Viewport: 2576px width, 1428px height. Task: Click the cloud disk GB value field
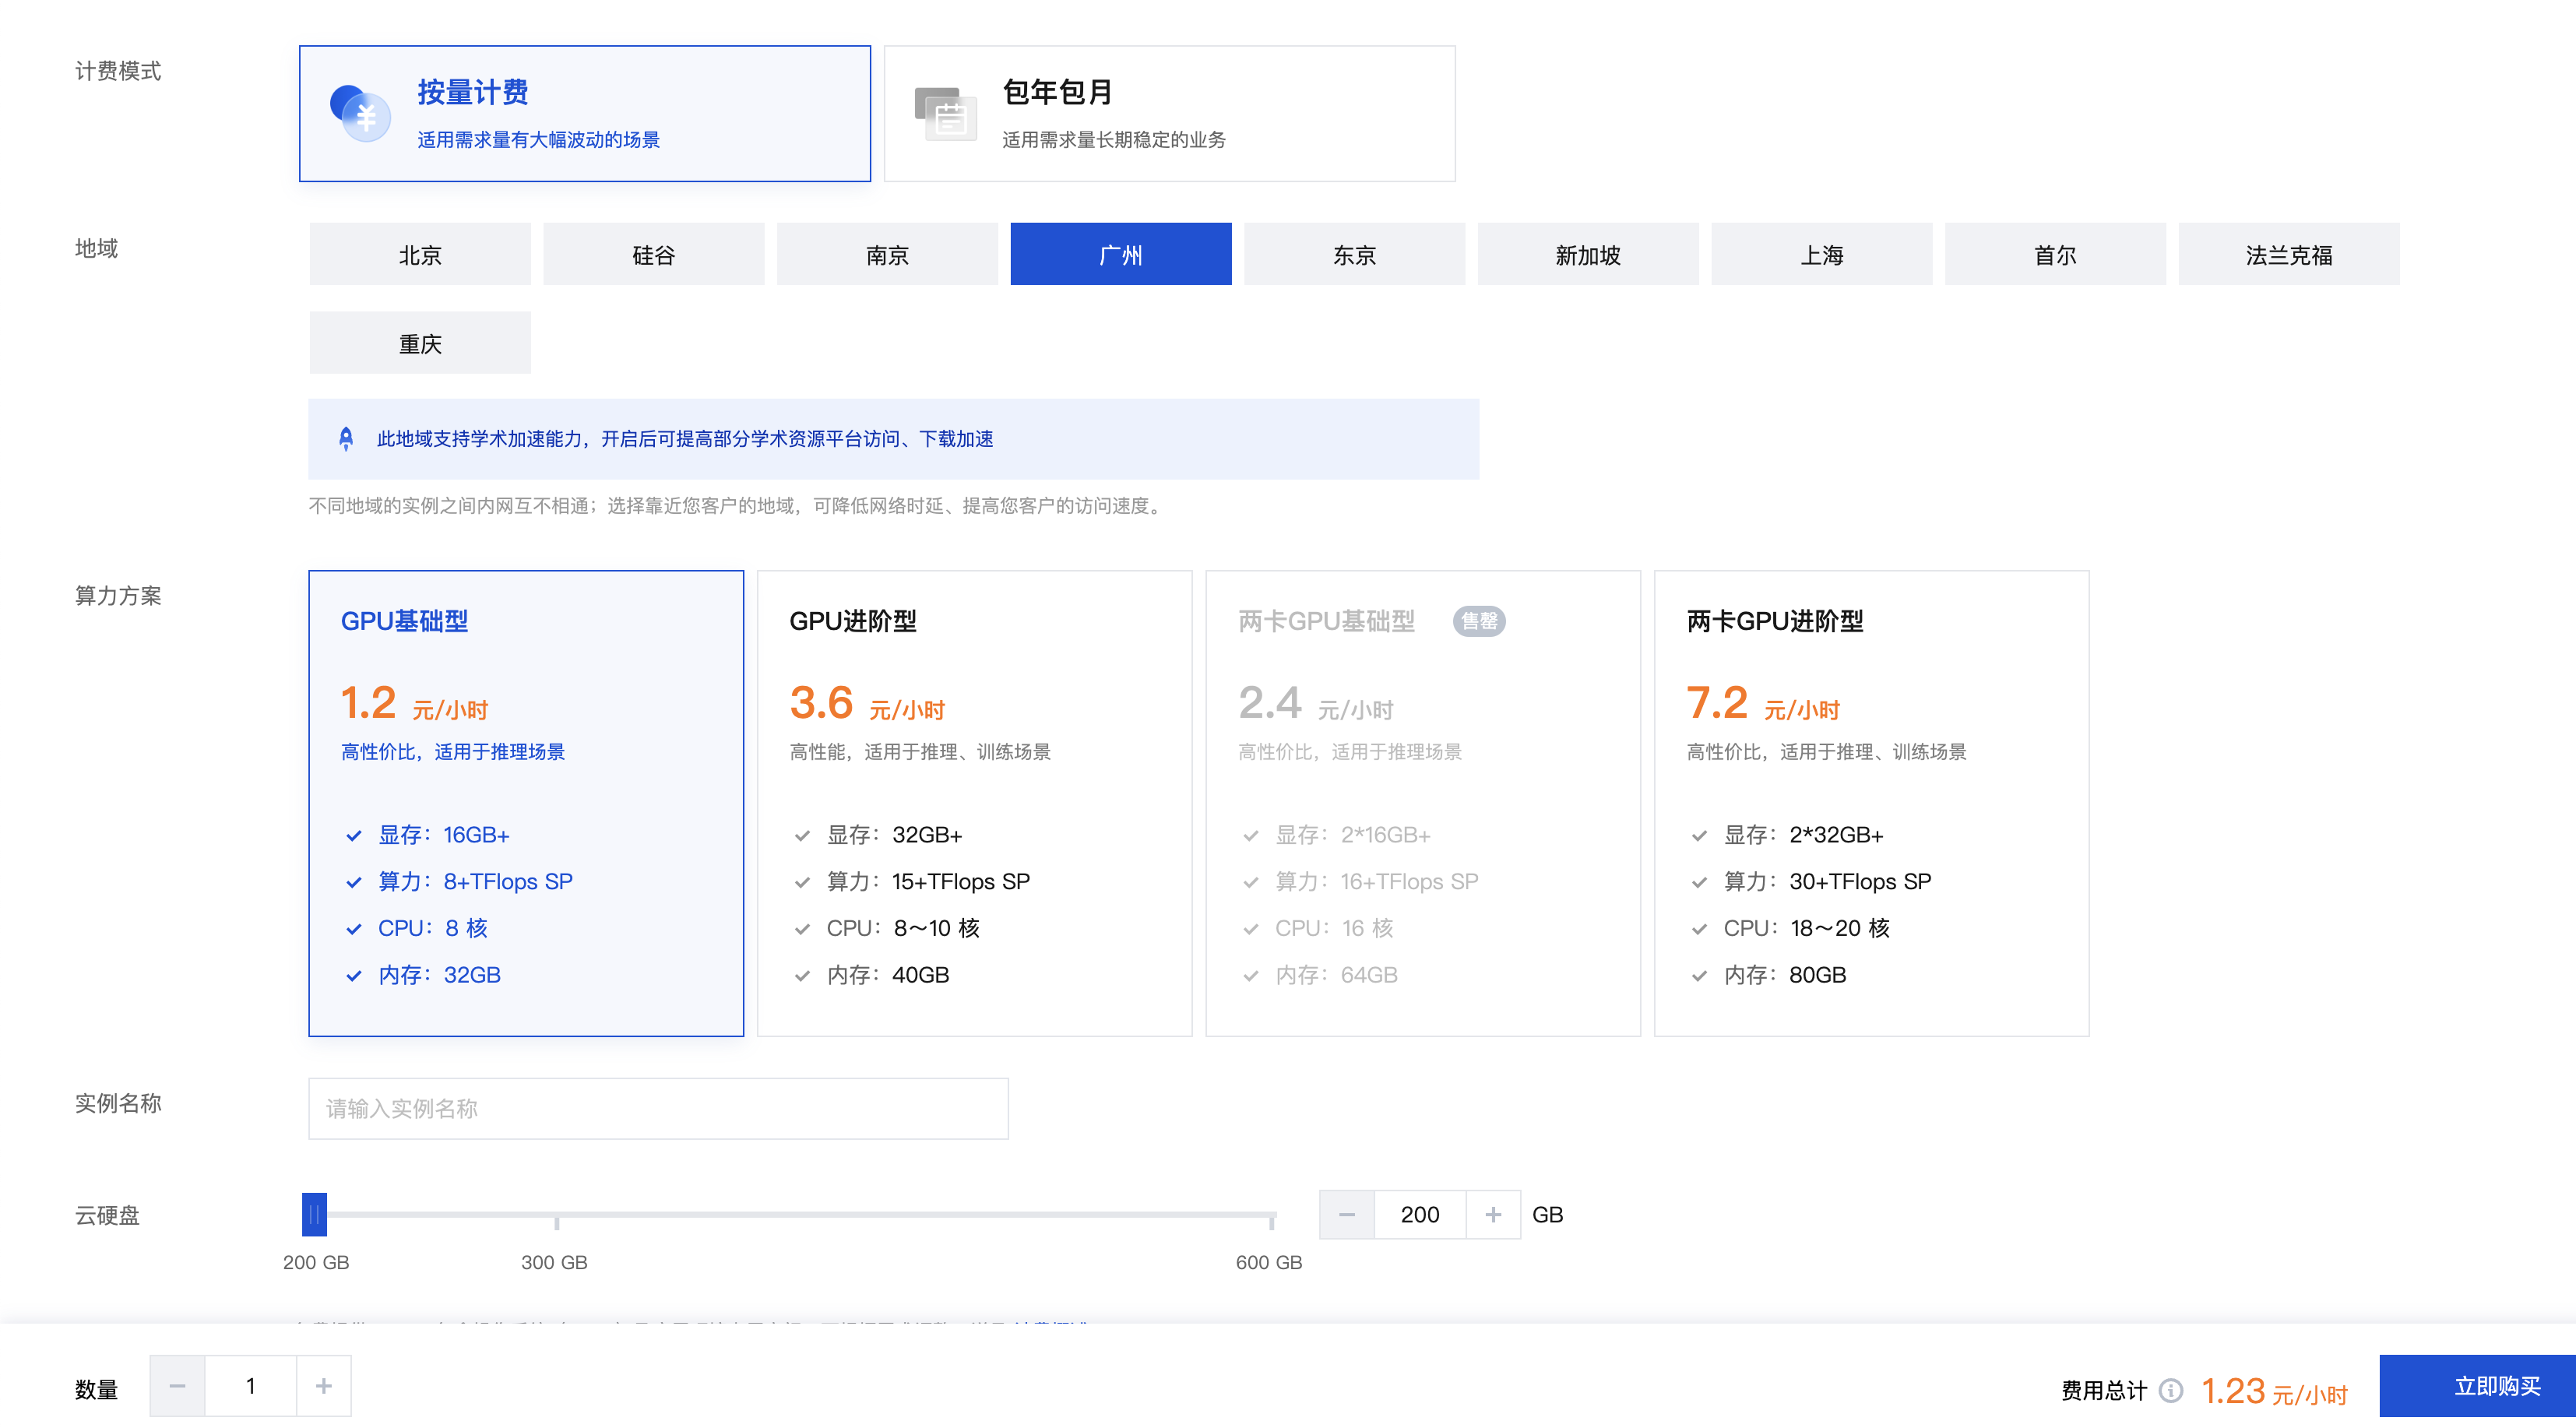point(1420,1214)
